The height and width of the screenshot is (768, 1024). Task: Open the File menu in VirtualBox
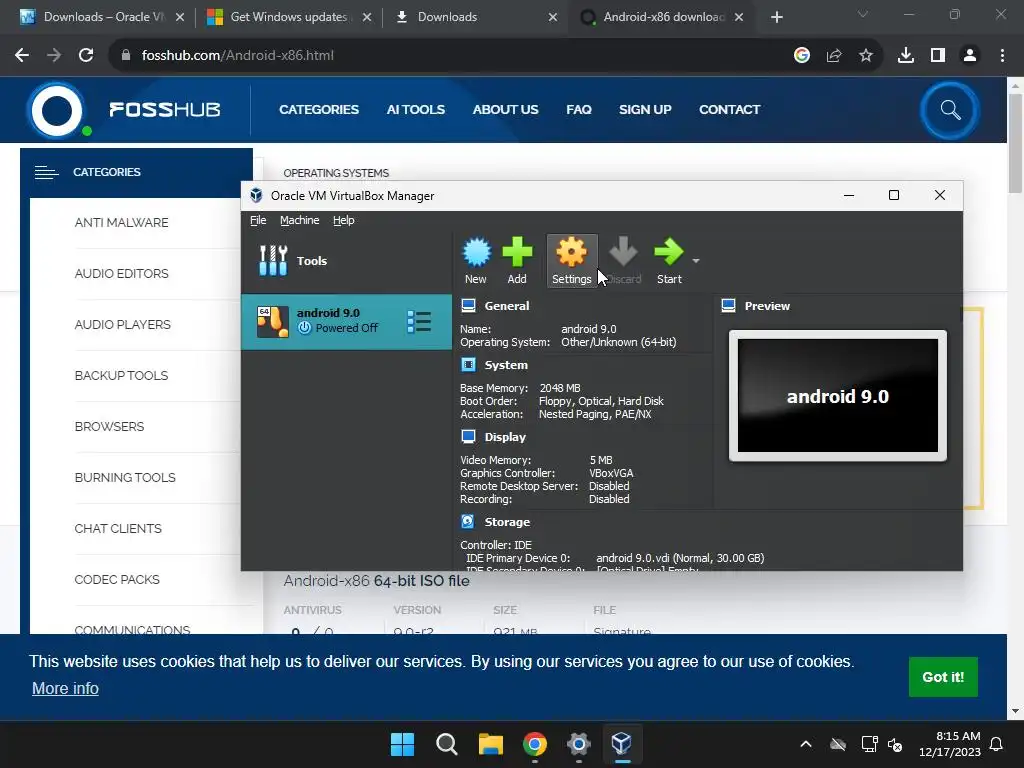pyautogui.click(x=258, y=220)
